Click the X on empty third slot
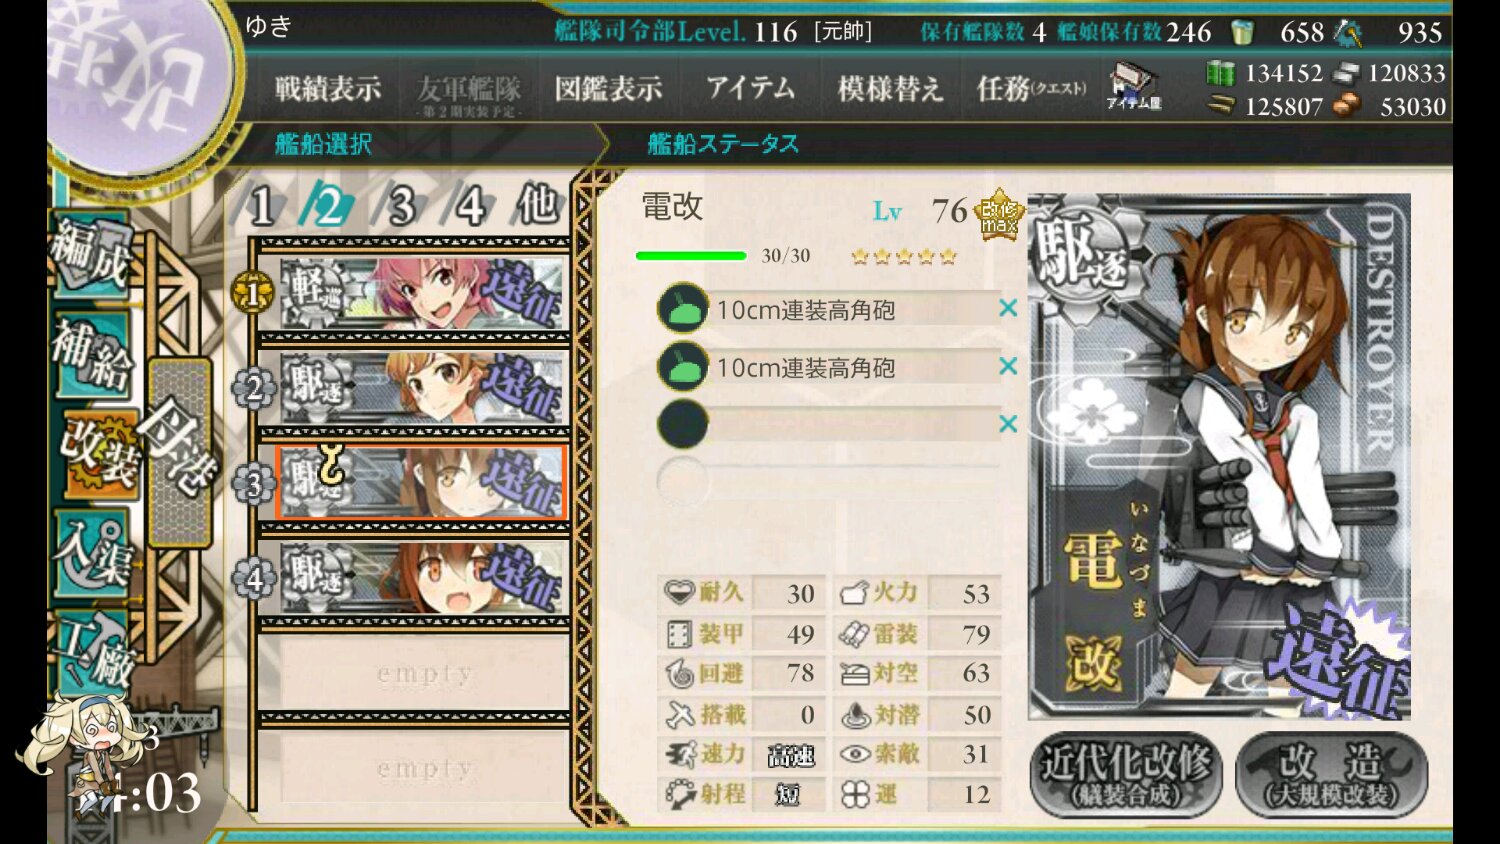The image size is (1500, 844). point(1008,424)
